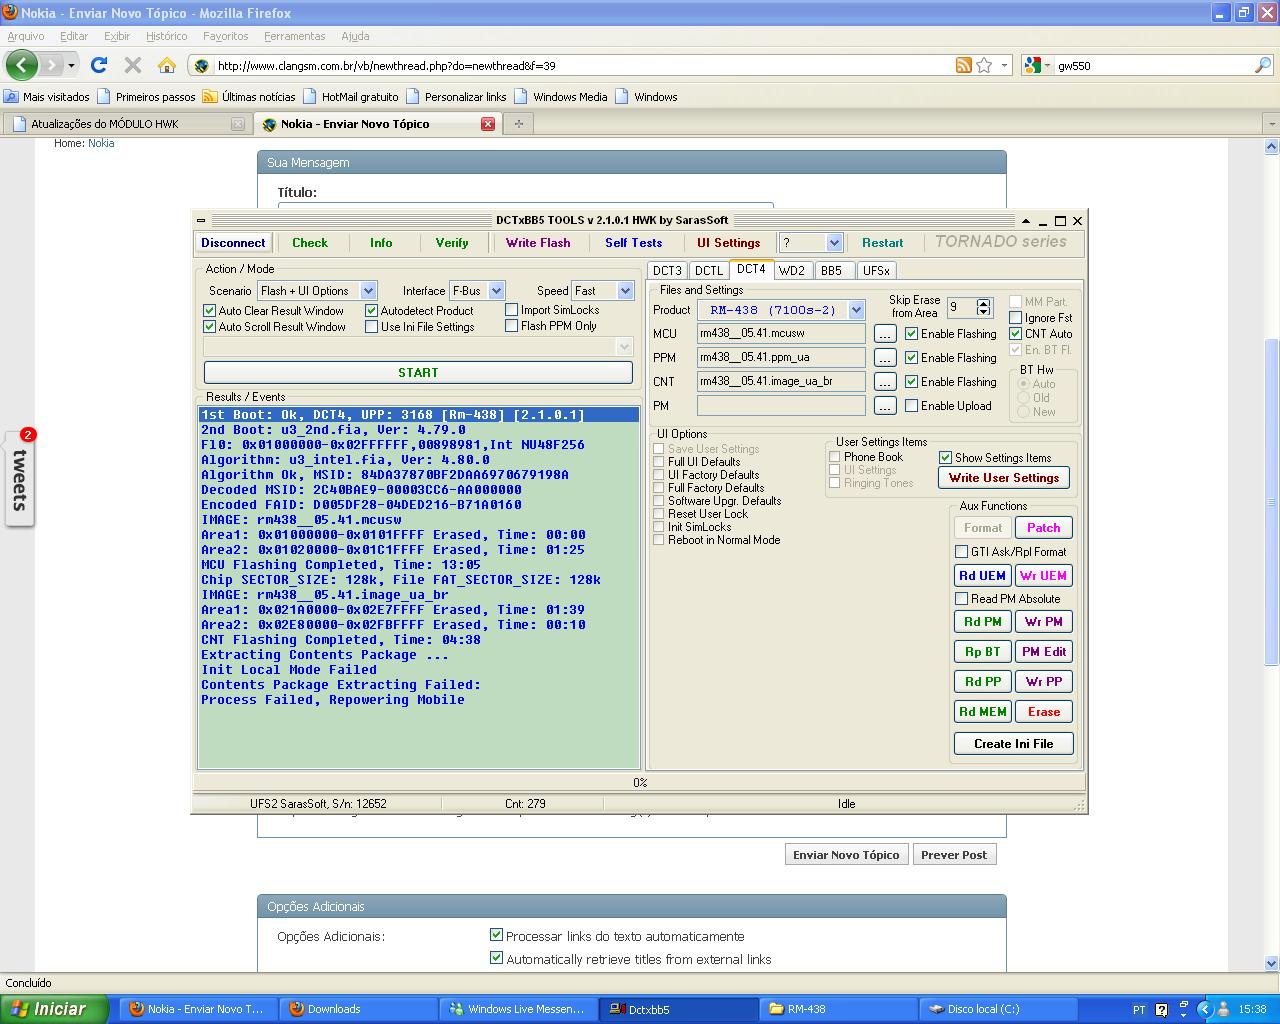Select the 1st Boot result line

click(x=418, y=415)
